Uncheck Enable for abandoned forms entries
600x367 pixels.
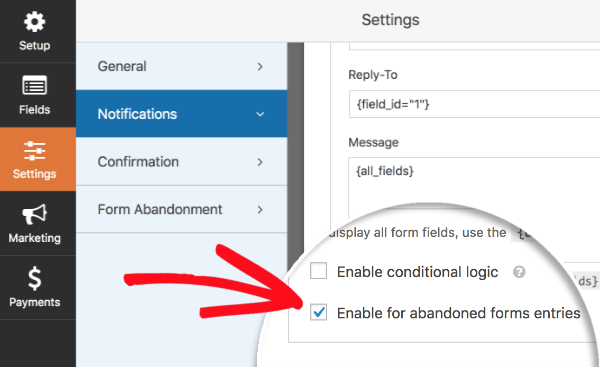tap(318, 312)
